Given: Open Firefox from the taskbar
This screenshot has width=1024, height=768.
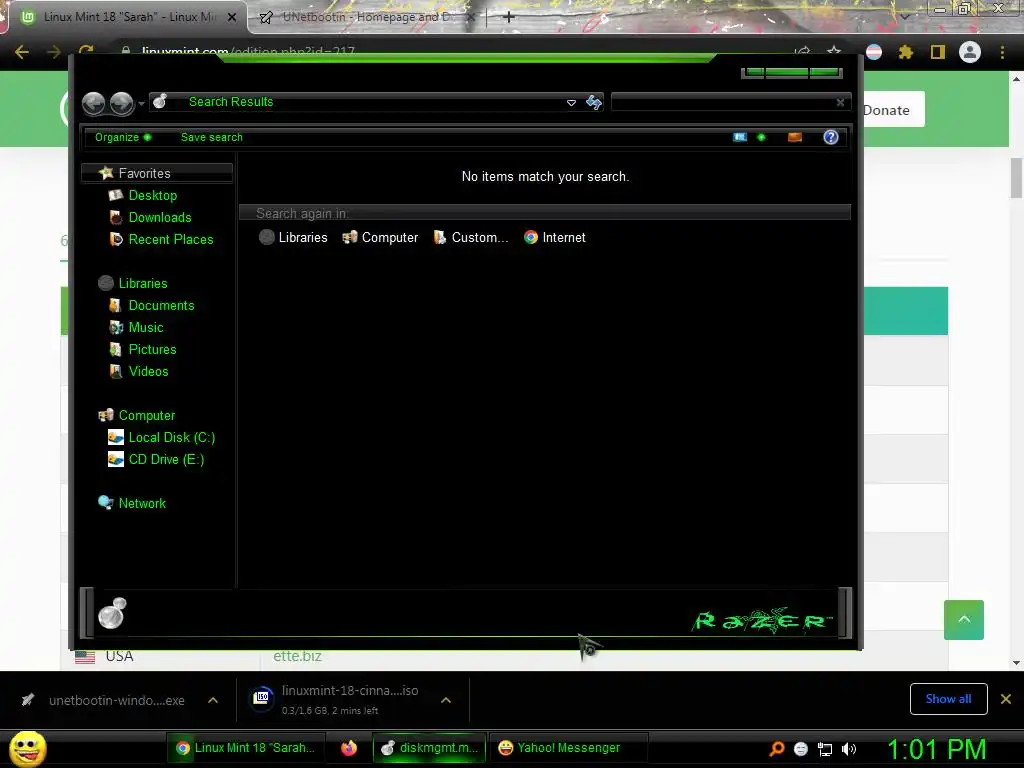Looking at the screenshot, I should pyautogui.click(x=349, y=748).
